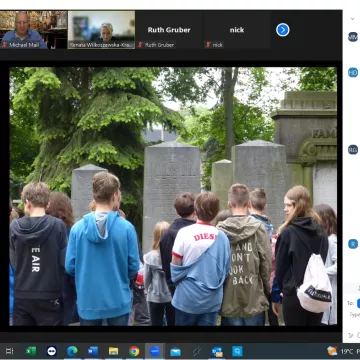
Task: Open the chat recipient selector next to To:
Action: coord(358,303)
